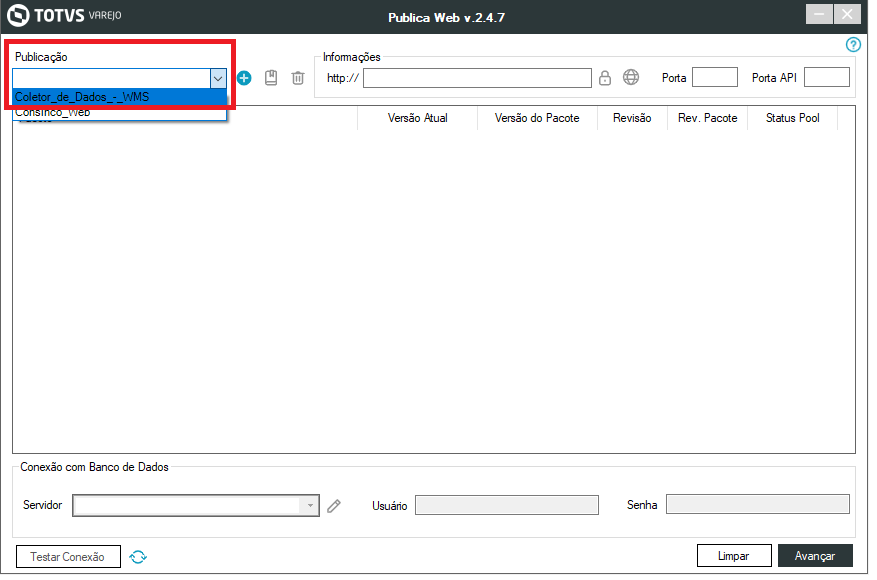
Task: Click the Revisão column header
Action: coord(632,118)
